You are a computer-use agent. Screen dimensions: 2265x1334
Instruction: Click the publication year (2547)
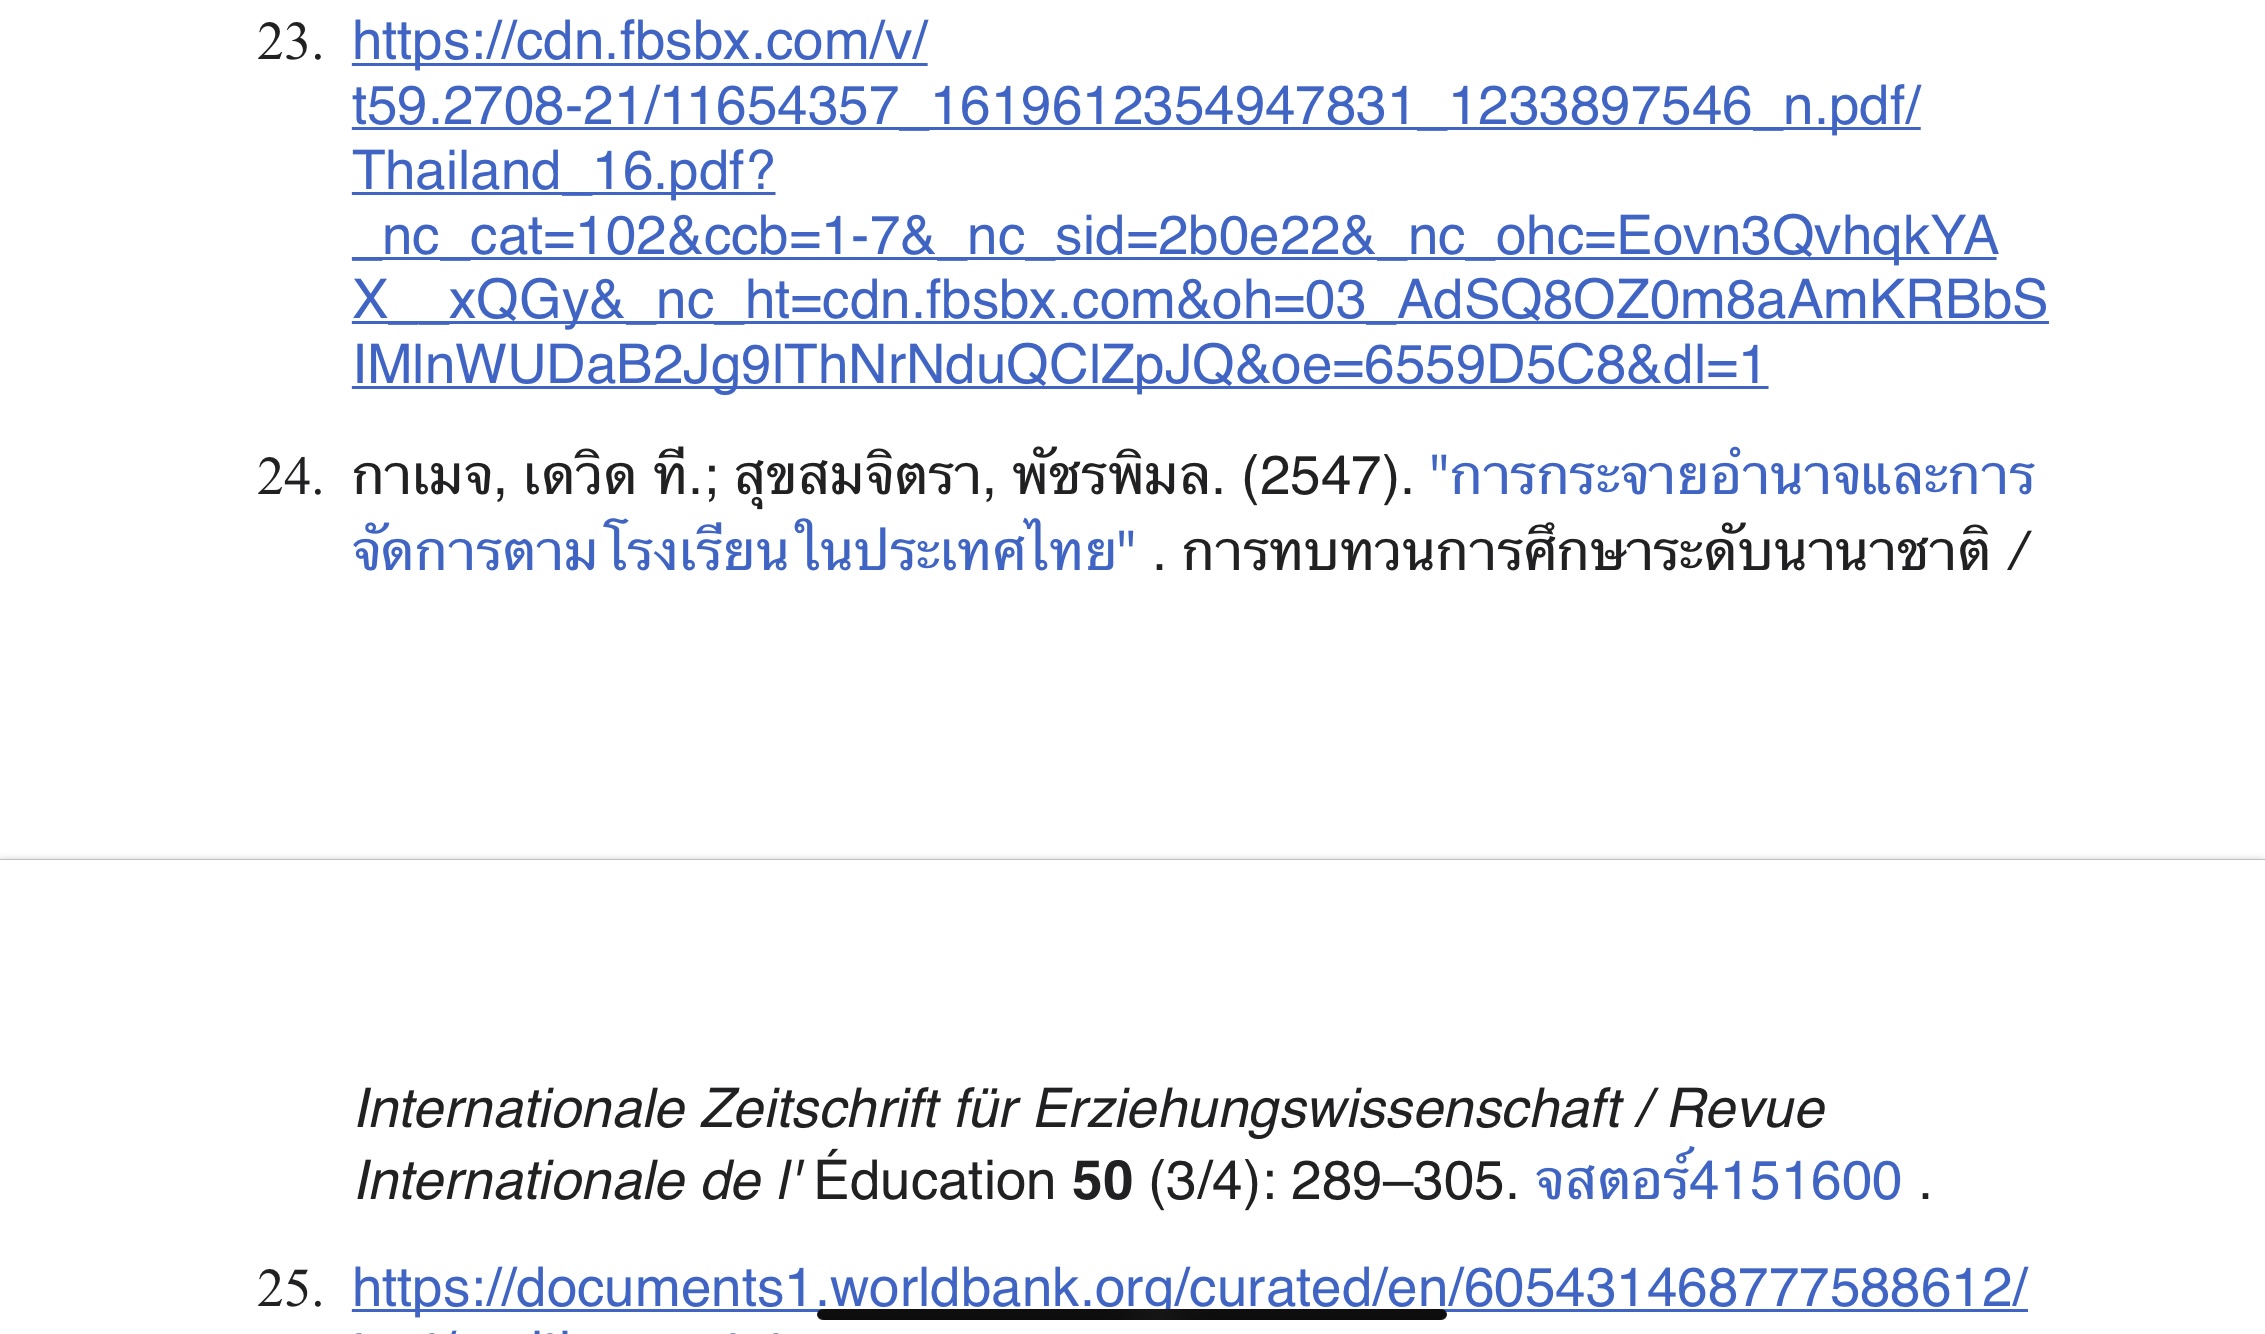click(x=1326, y=477)
